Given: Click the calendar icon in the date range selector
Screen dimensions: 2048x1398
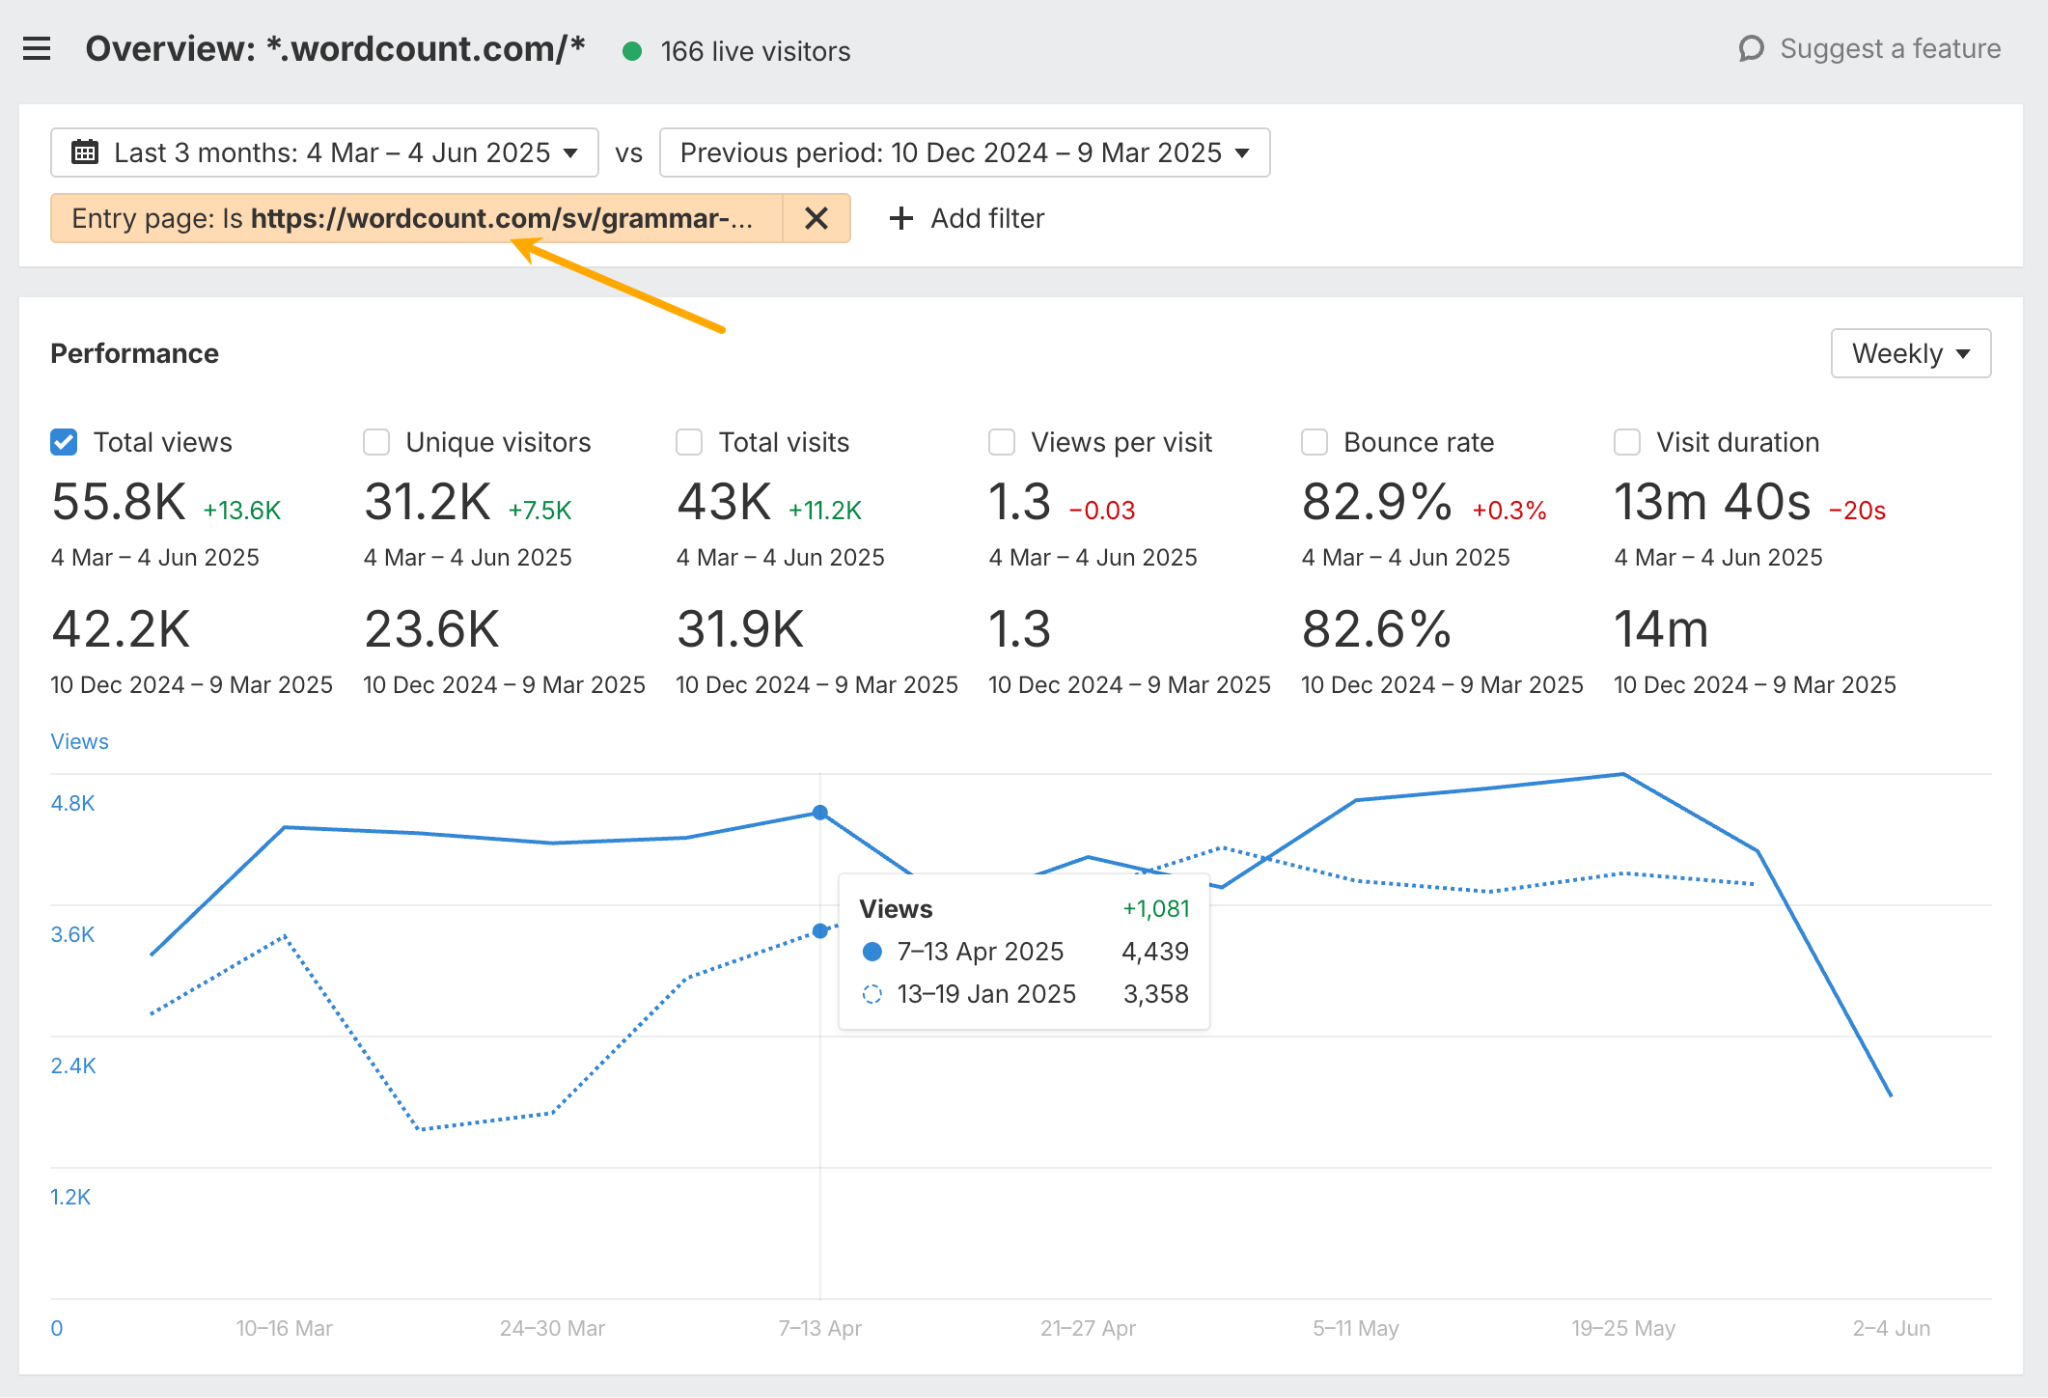Looking at the screenshot, I should [86, 152].
